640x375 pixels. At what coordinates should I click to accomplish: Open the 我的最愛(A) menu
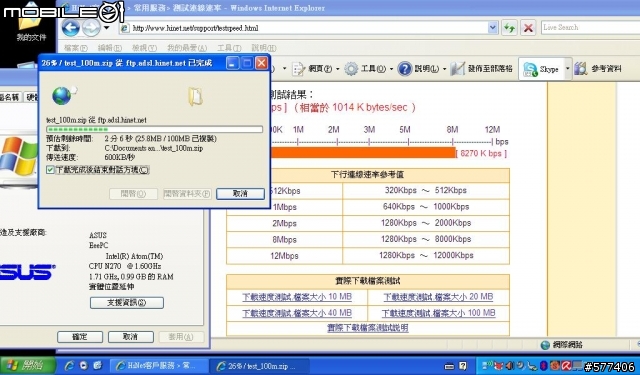(187, 48)
